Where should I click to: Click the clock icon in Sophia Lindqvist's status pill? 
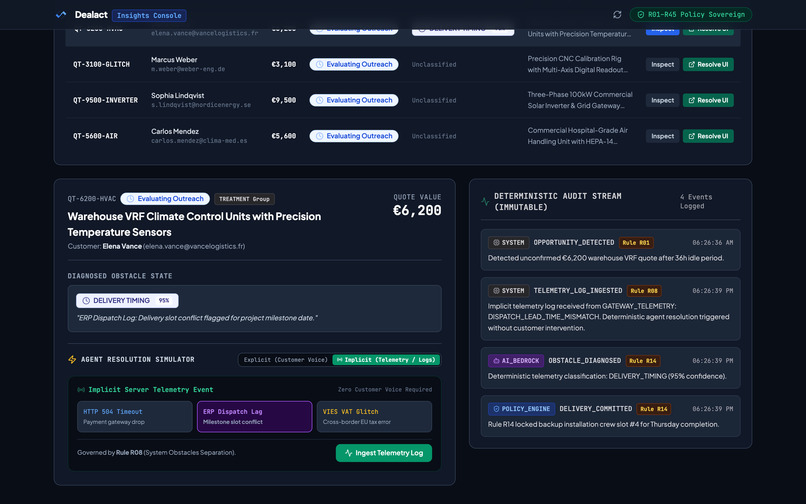[x=319, y=100]
